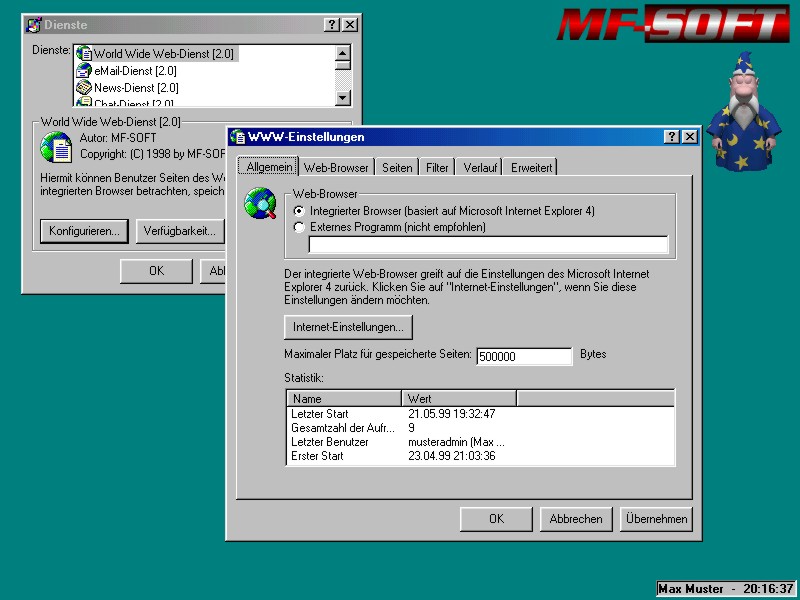Open the Erweitert tab
The image size is (800, 600).
(531, 168)
